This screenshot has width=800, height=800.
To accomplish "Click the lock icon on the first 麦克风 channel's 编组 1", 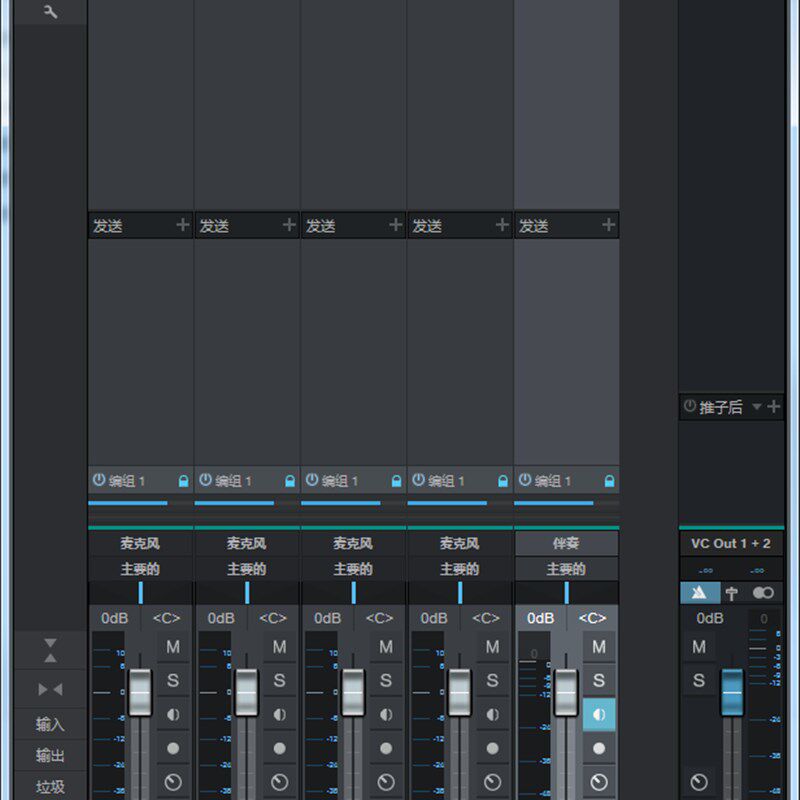I will [x=183, y=481].
